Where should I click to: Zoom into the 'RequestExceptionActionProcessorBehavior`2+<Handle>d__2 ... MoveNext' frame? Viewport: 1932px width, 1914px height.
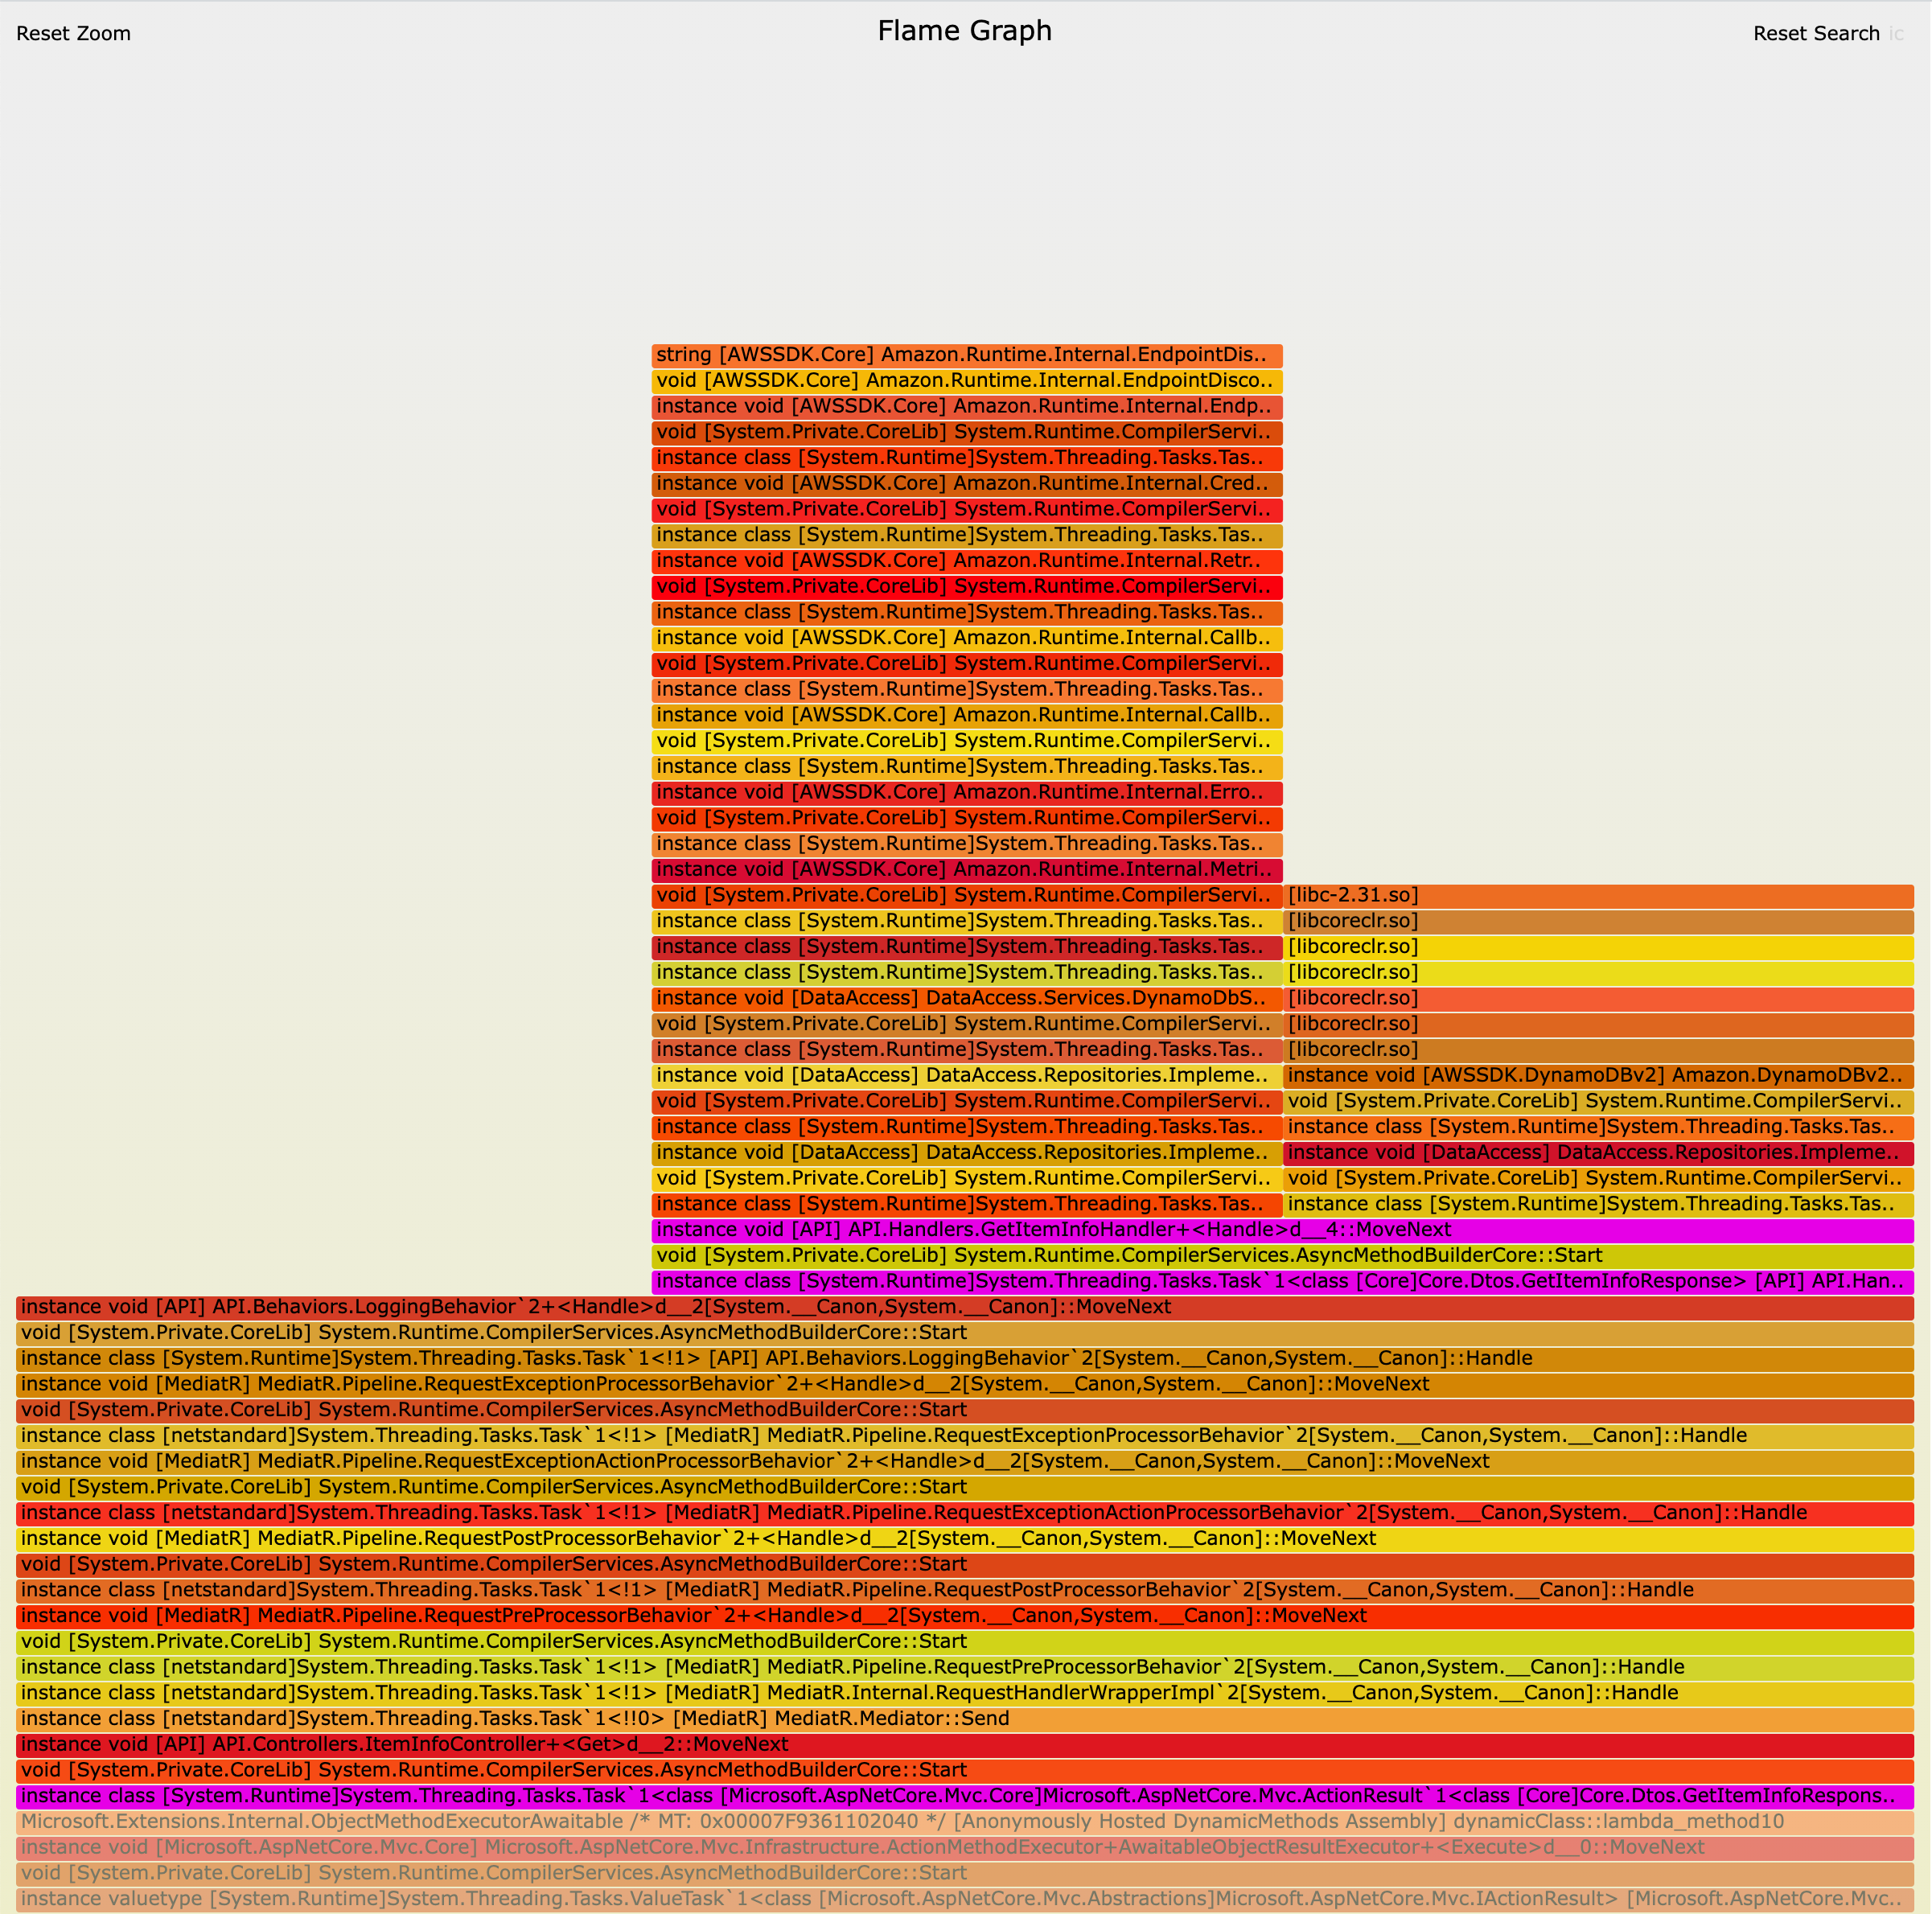[965, 1462]
